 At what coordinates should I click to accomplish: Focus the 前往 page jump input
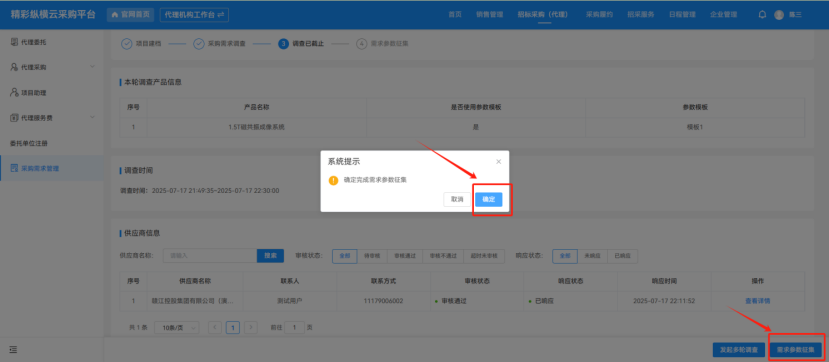(294, 328)
